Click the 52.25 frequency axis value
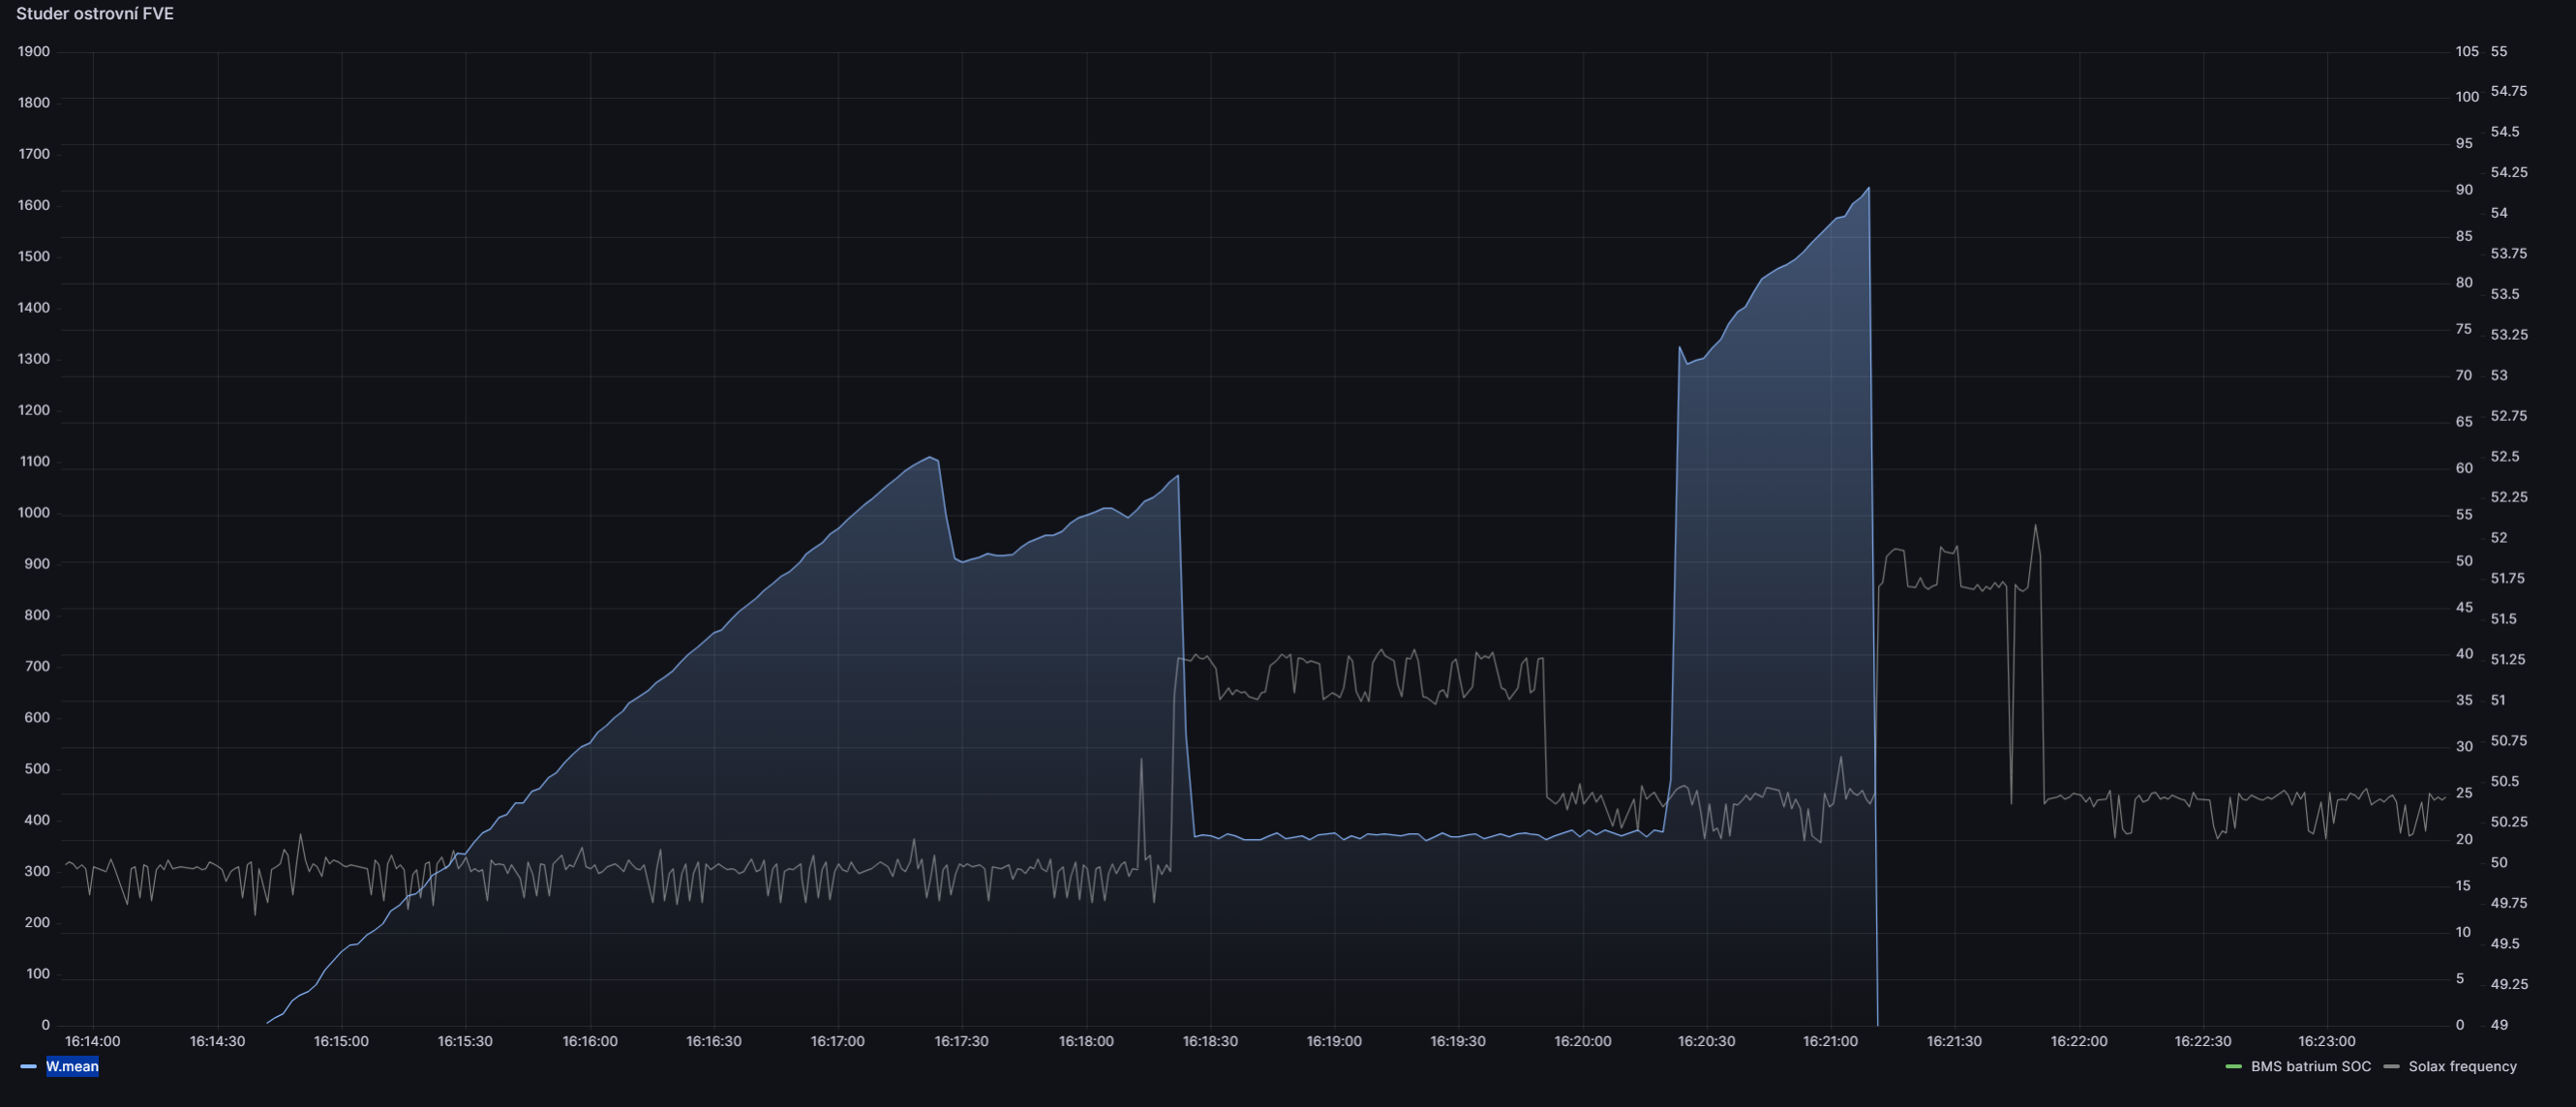Screen dimensions: 2576x1107 point(2509,497)
